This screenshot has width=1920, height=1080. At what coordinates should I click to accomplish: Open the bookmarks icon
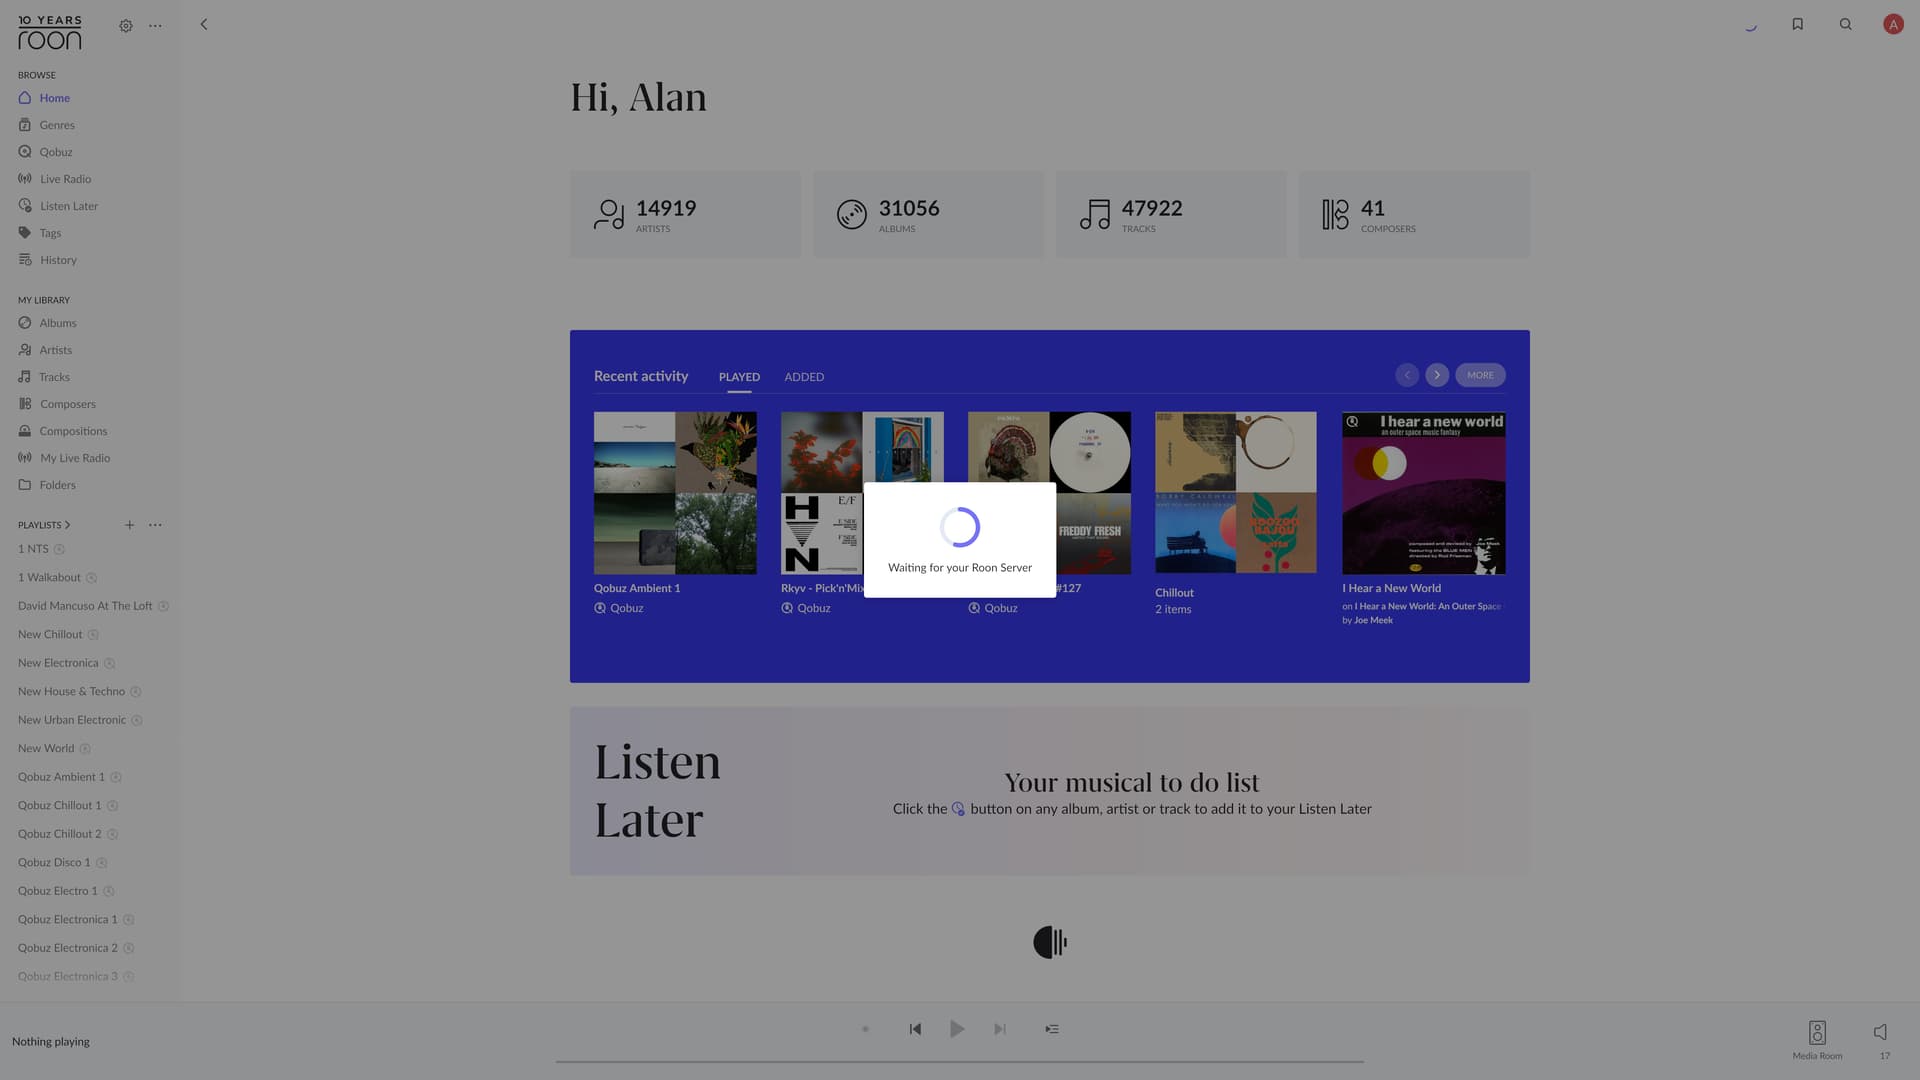click(1797, 24)
